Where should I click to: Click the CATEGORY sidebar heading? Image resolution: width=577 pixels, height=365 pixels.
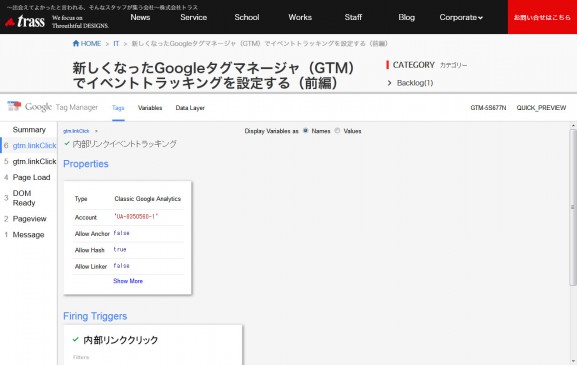[414, 65]
